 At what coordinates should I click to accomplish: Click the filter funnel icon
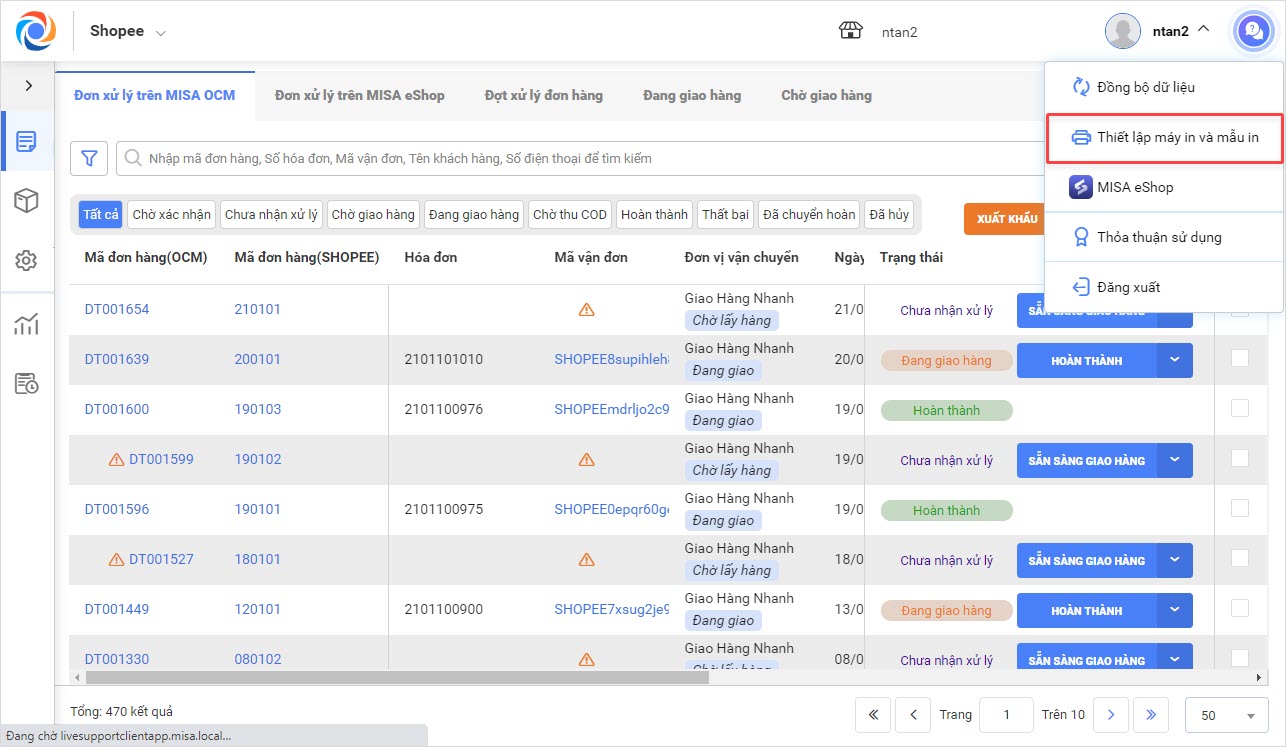[89, 158]
